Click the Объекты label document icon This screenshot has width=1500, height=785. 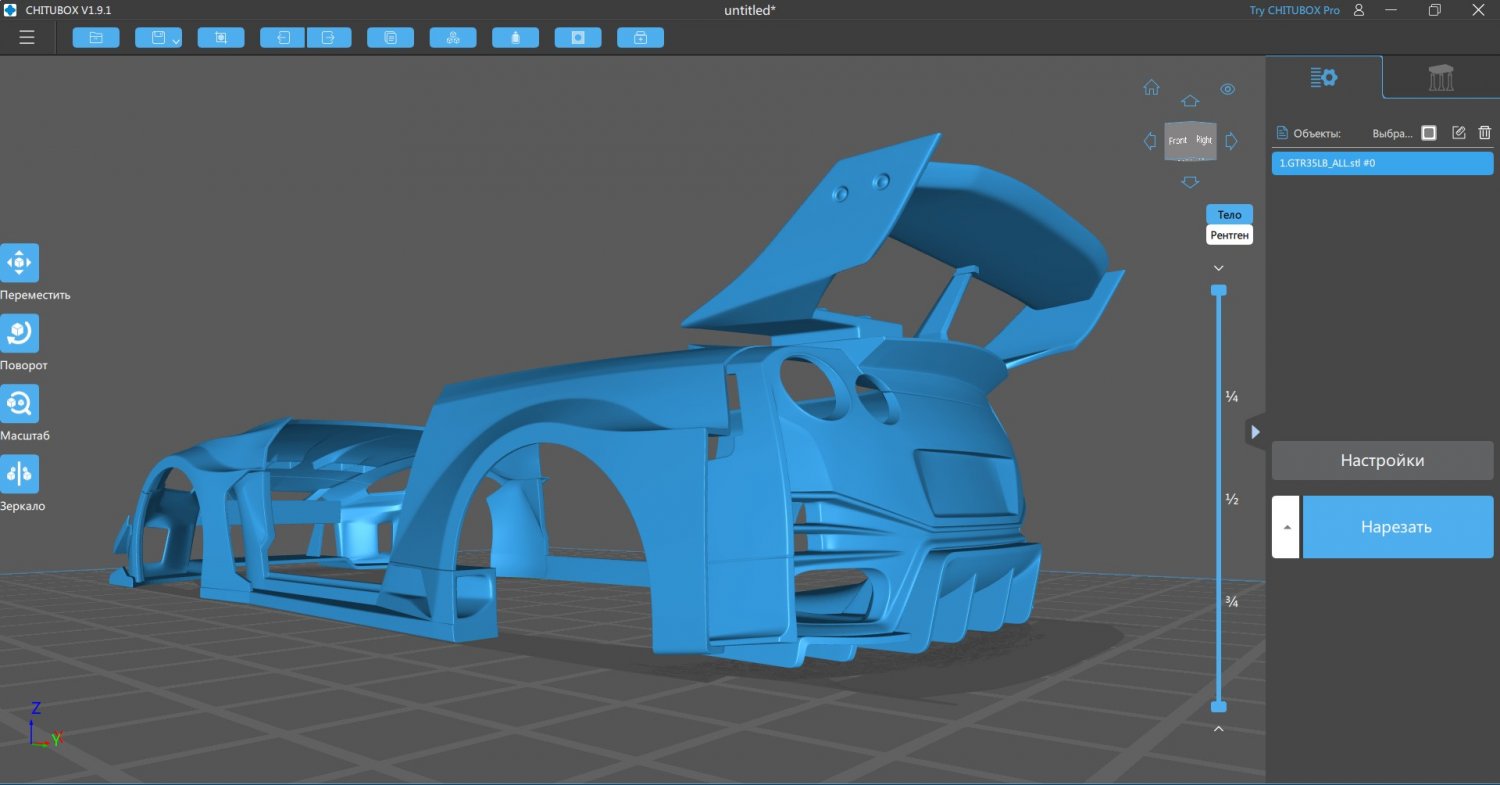click(x=1282, y=133)
